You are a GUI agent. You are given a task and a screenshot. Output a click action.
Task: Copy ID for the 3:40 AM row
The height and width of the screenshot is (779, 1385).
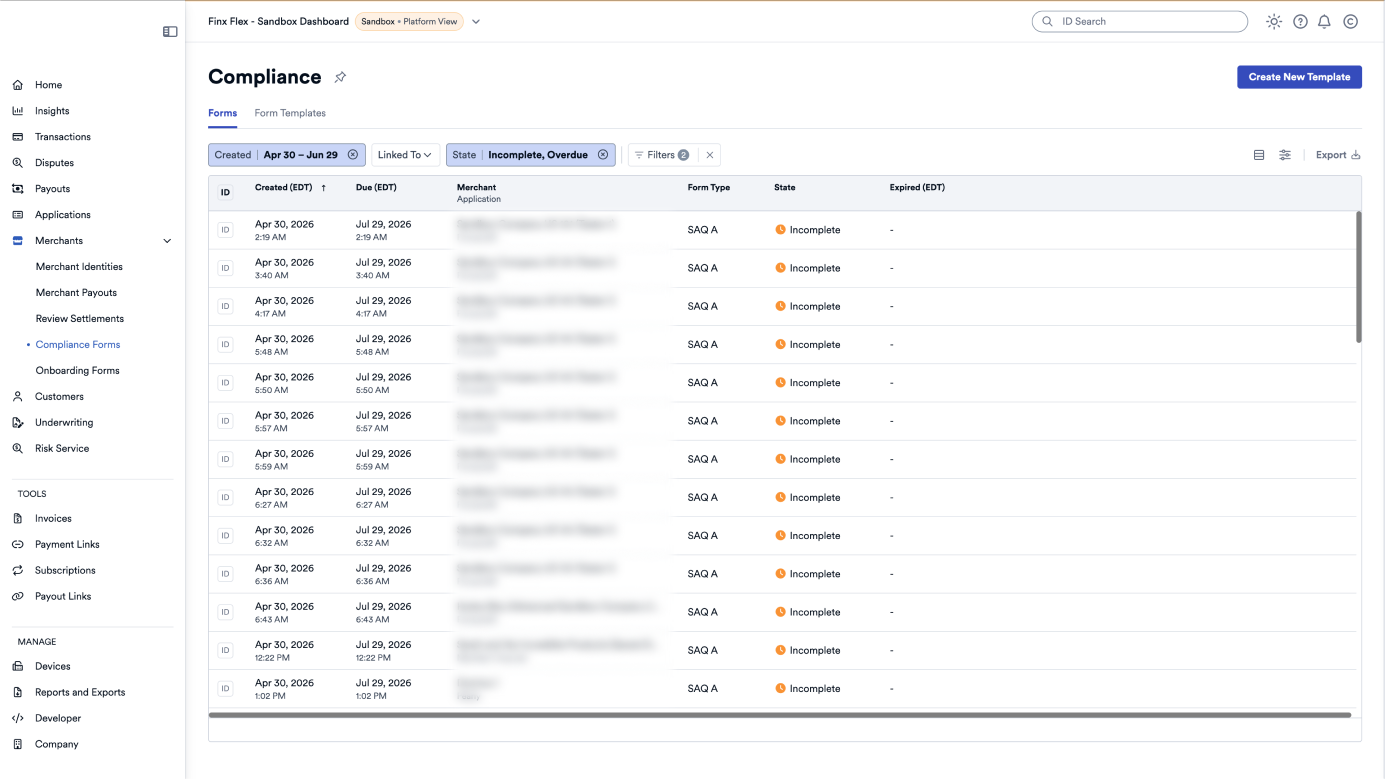coord(225,268)
